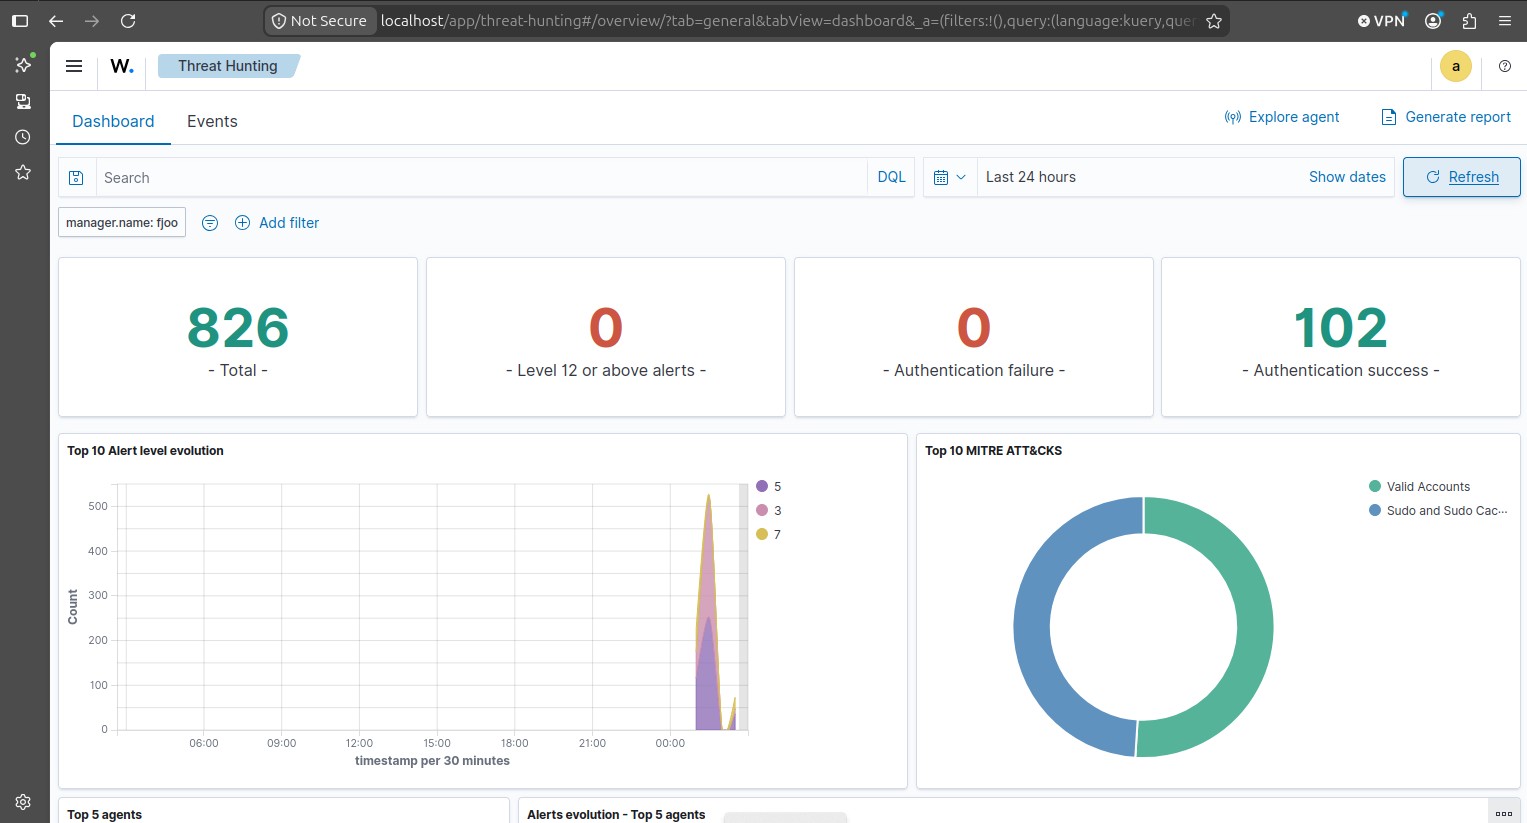
Task: Click the manager.name: fjoo filter pill
Action: tap(122, 223)
